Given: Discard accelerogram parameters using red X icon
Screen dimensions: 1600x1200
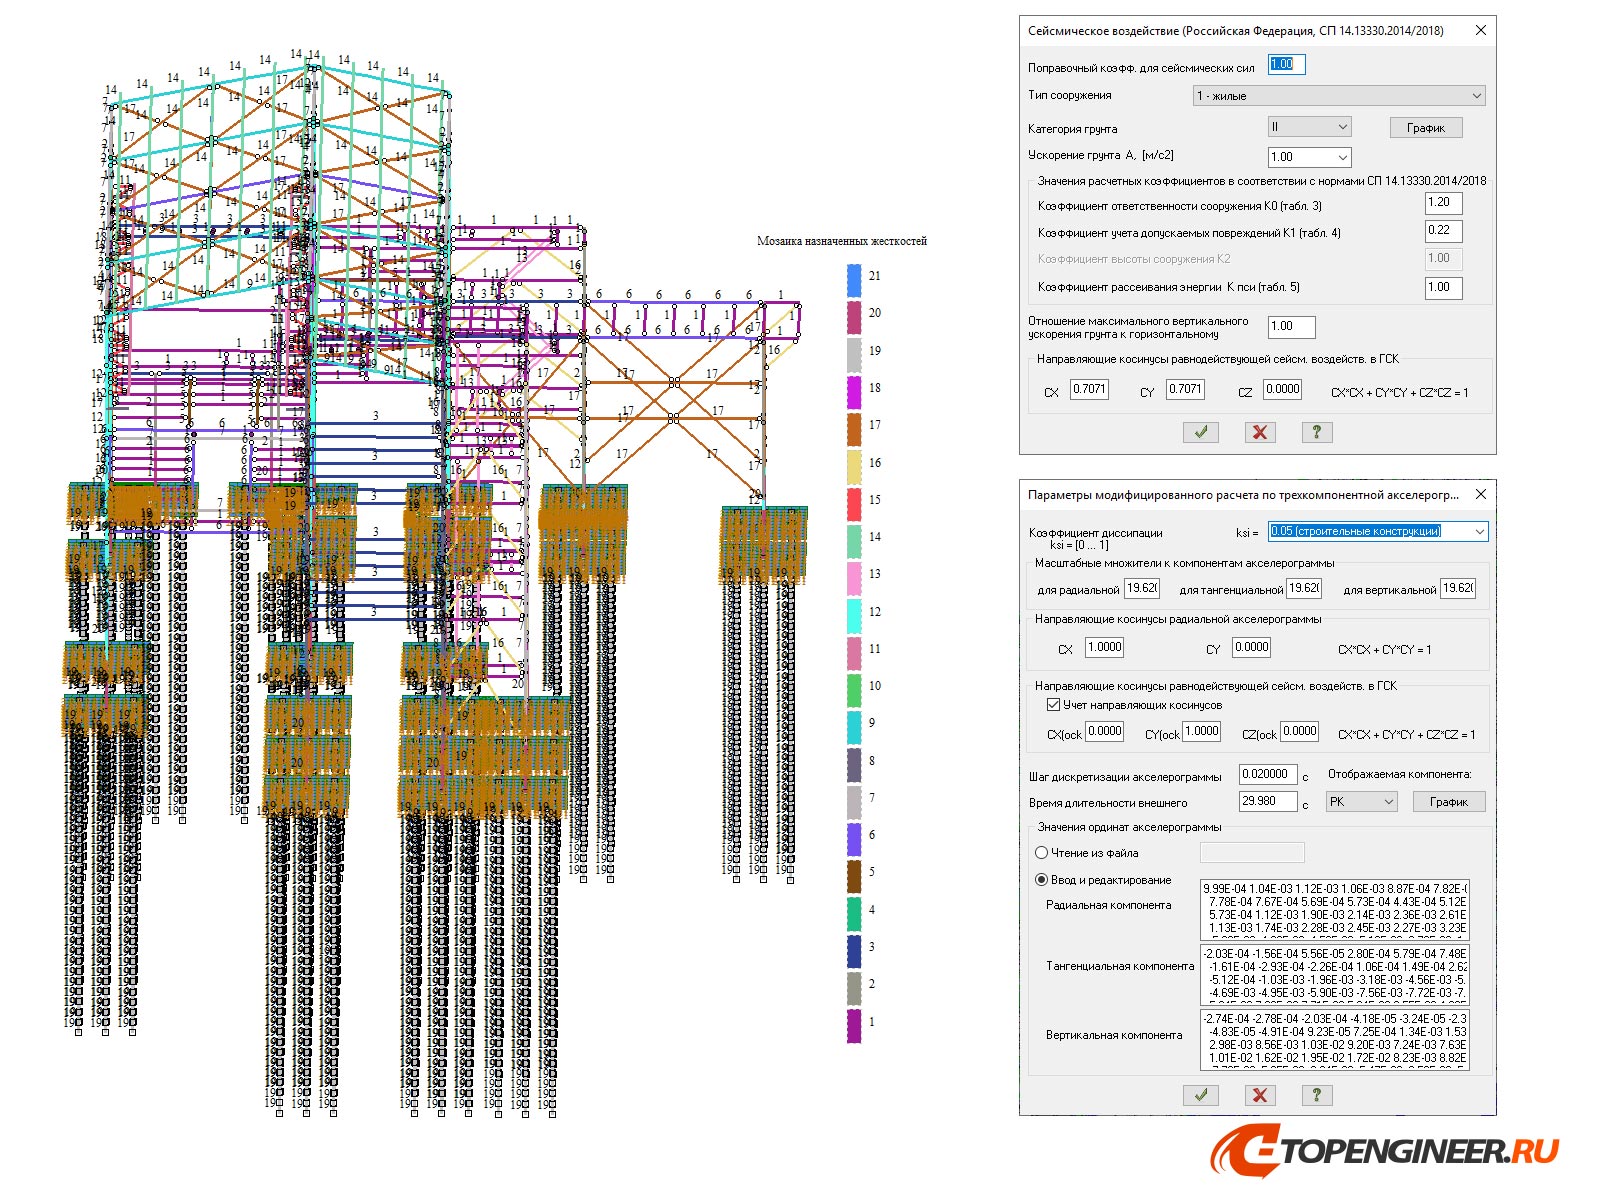Looking at the screenshot, I should coord(1259,1095).
